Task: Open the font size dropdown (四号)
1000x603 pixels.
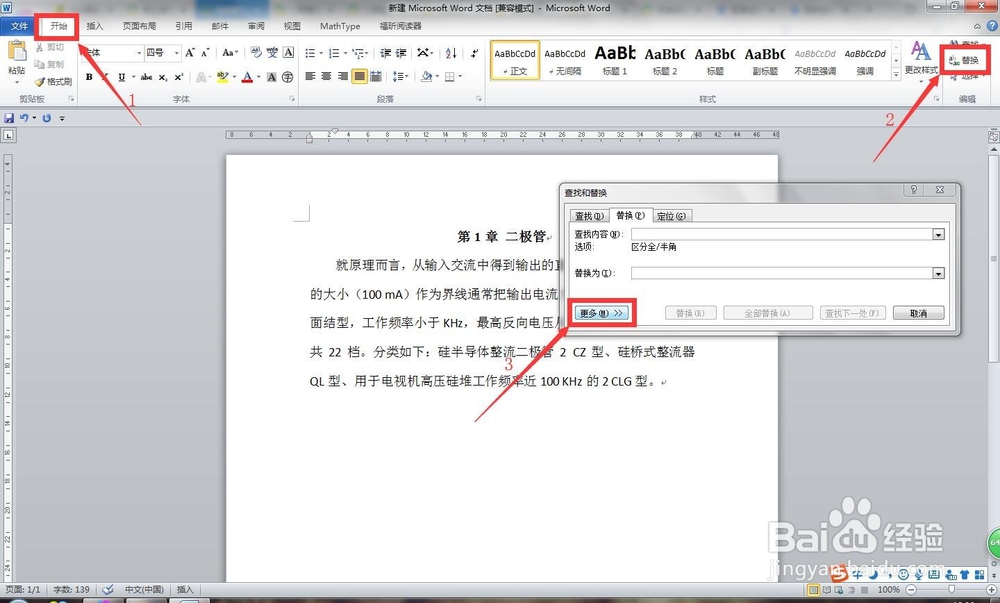Action: [x=177, y=53]
